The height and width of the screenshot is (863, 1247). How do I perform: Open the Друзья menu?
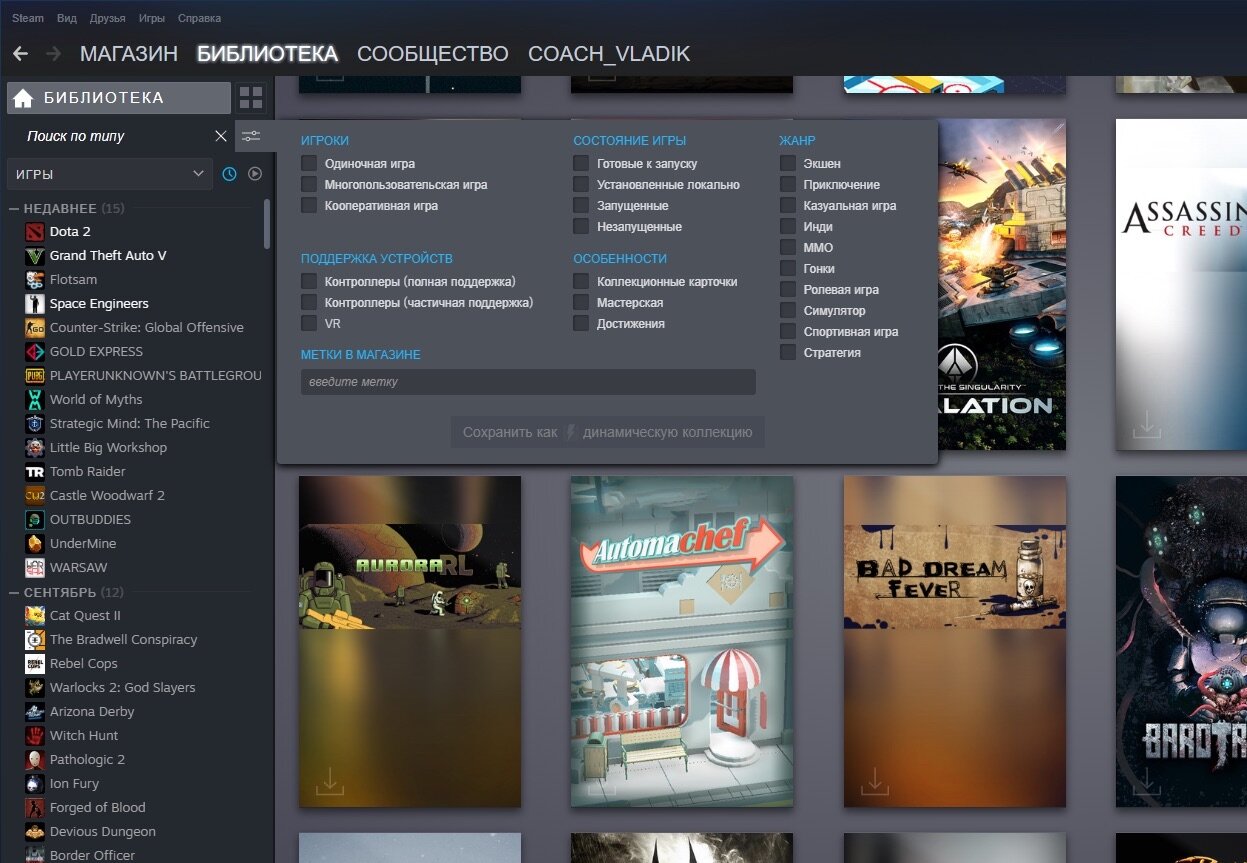tap(108, 18)
